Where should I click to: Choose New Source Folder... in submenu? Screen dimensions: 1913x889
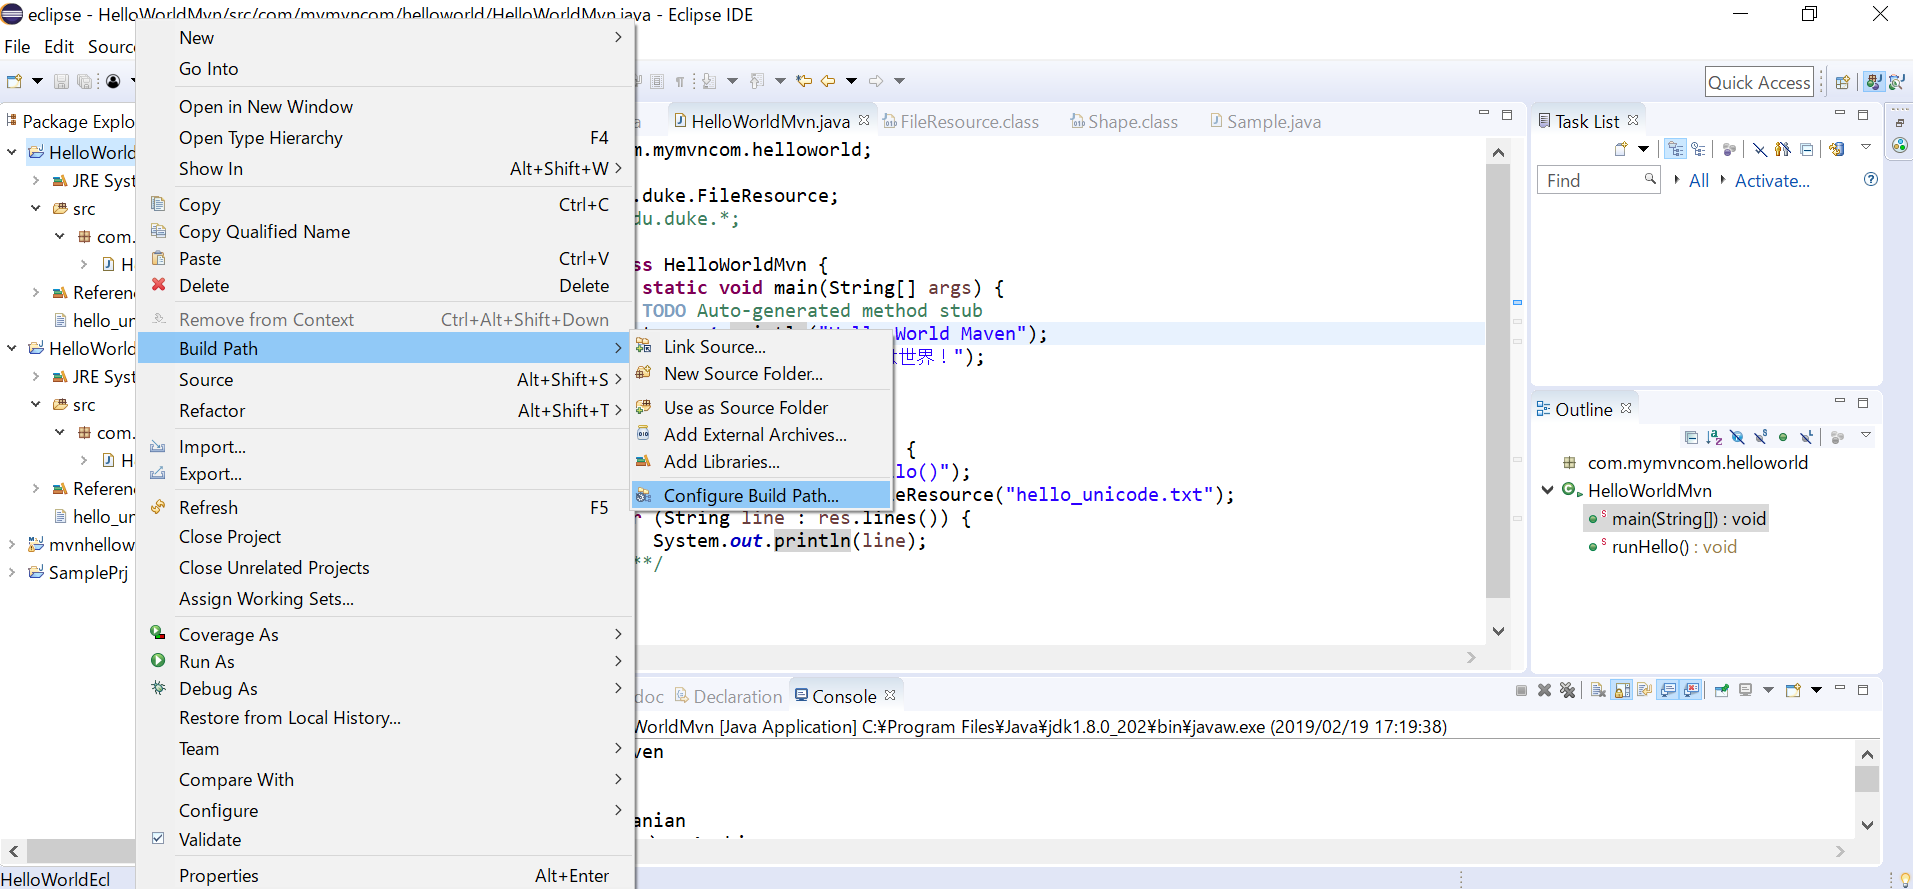pos(761,373)
